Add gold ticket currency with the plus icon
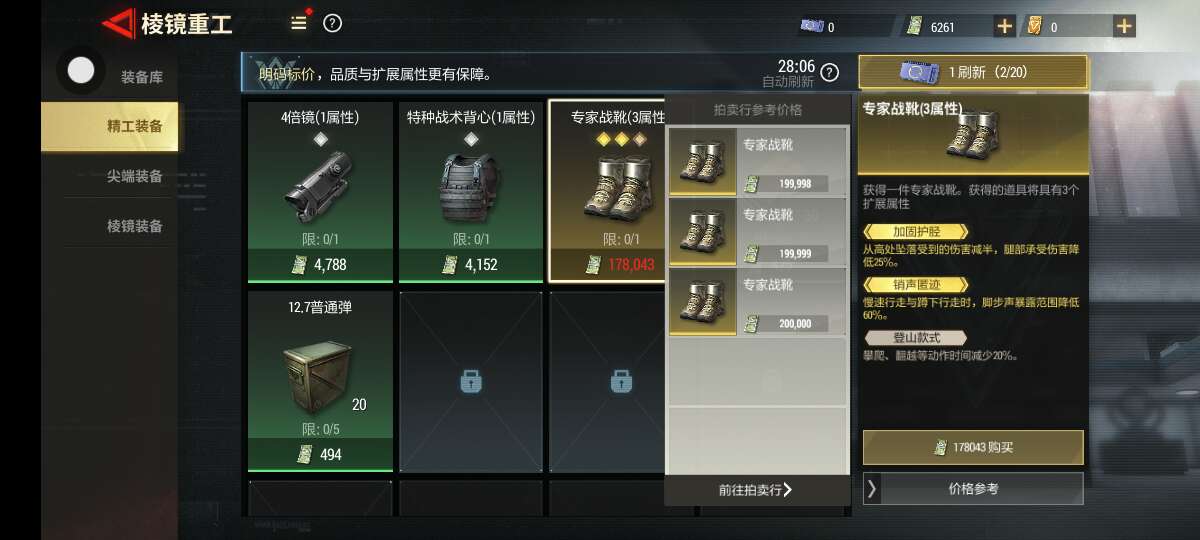Image resolution: width=1200 pixels, height=540 pixels. coord(1124,26)
